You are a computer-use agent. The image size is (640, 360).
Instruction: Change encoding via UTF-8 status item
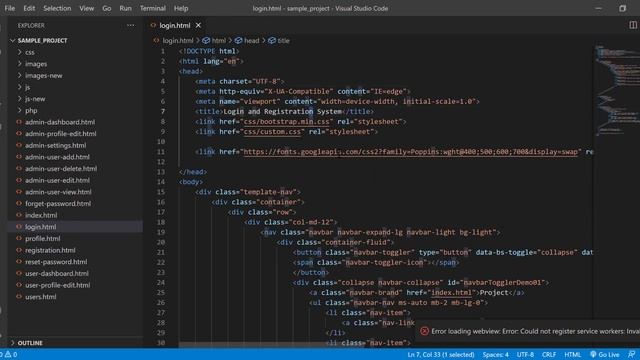coord(525,354)
